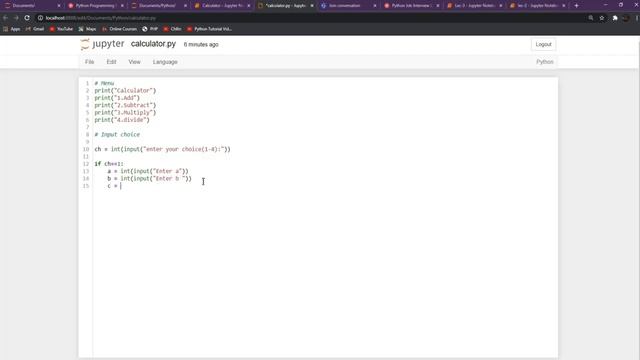Click the address bar URL
The height and width of the screenshot is (360, 640).
[x=100, y=18]
